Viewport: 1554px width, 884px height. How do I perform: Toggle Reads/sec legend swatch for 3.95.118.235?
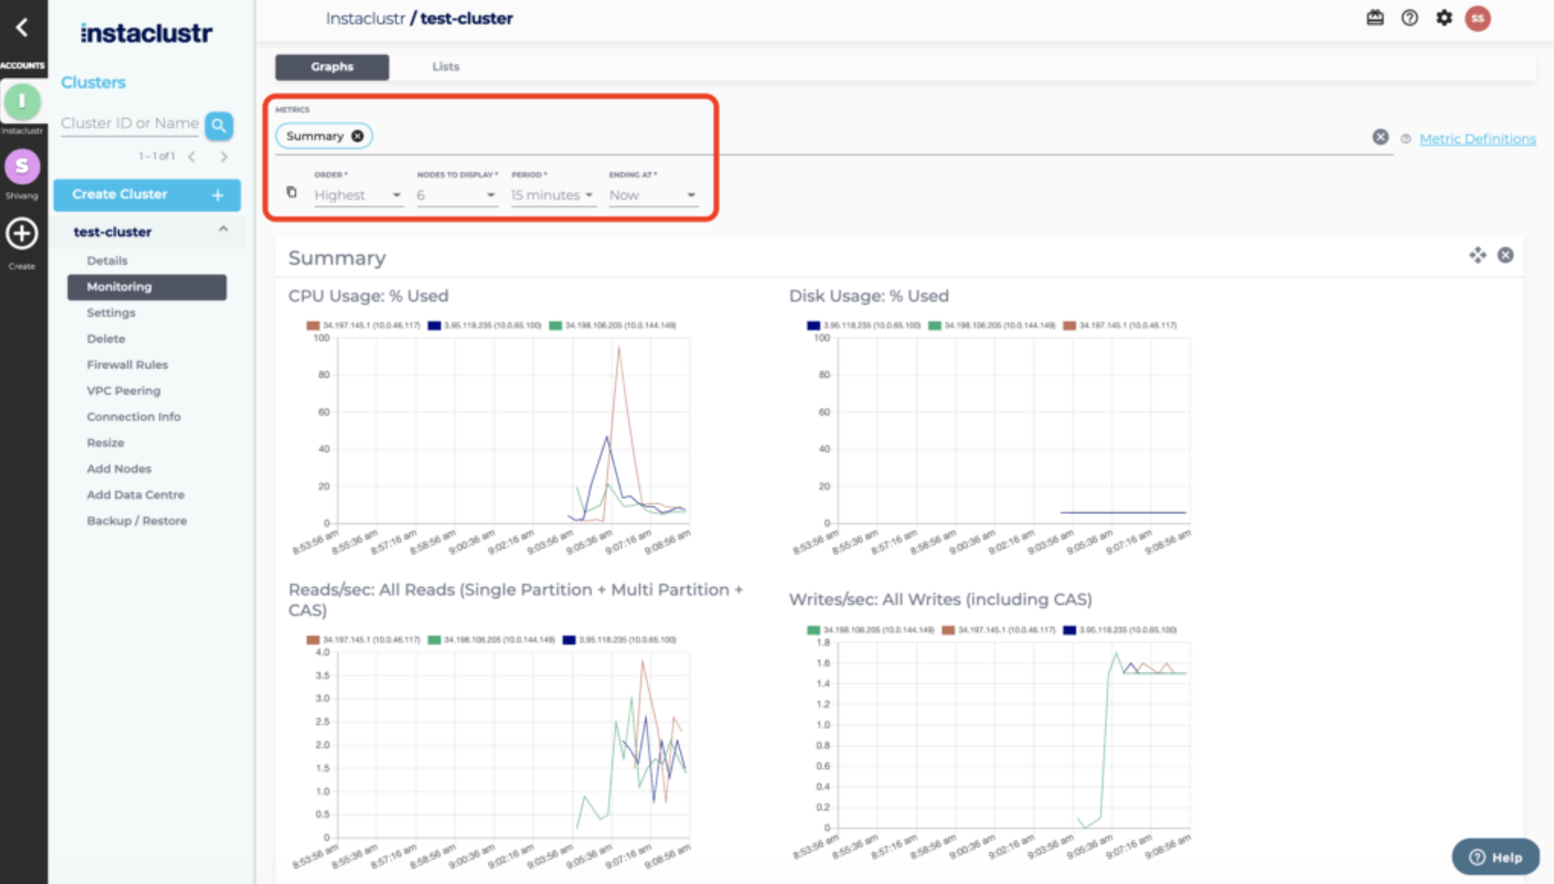click(569, 640)
